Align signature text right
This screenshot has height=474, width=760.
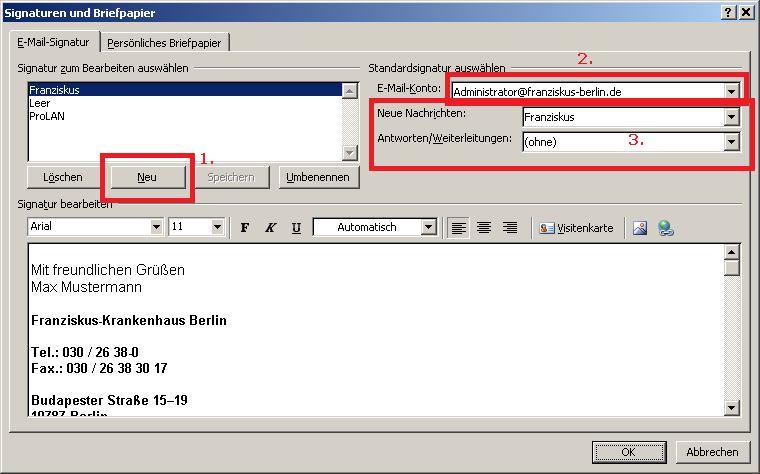(510, 228)
